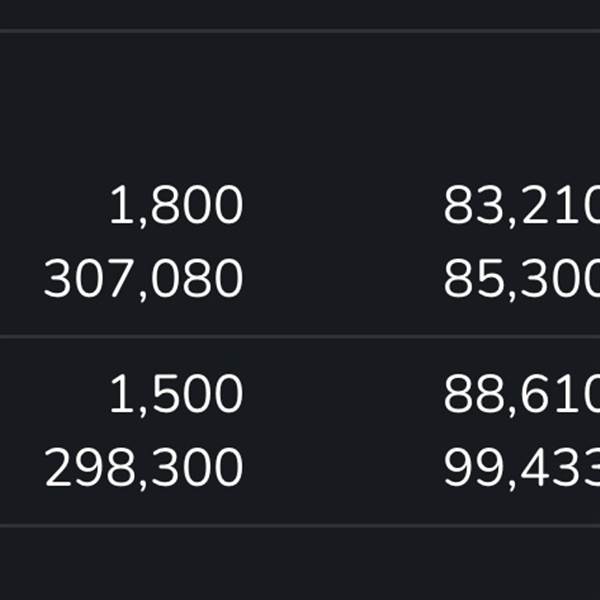Select the 307,080 table cell

tap(144, 279)
